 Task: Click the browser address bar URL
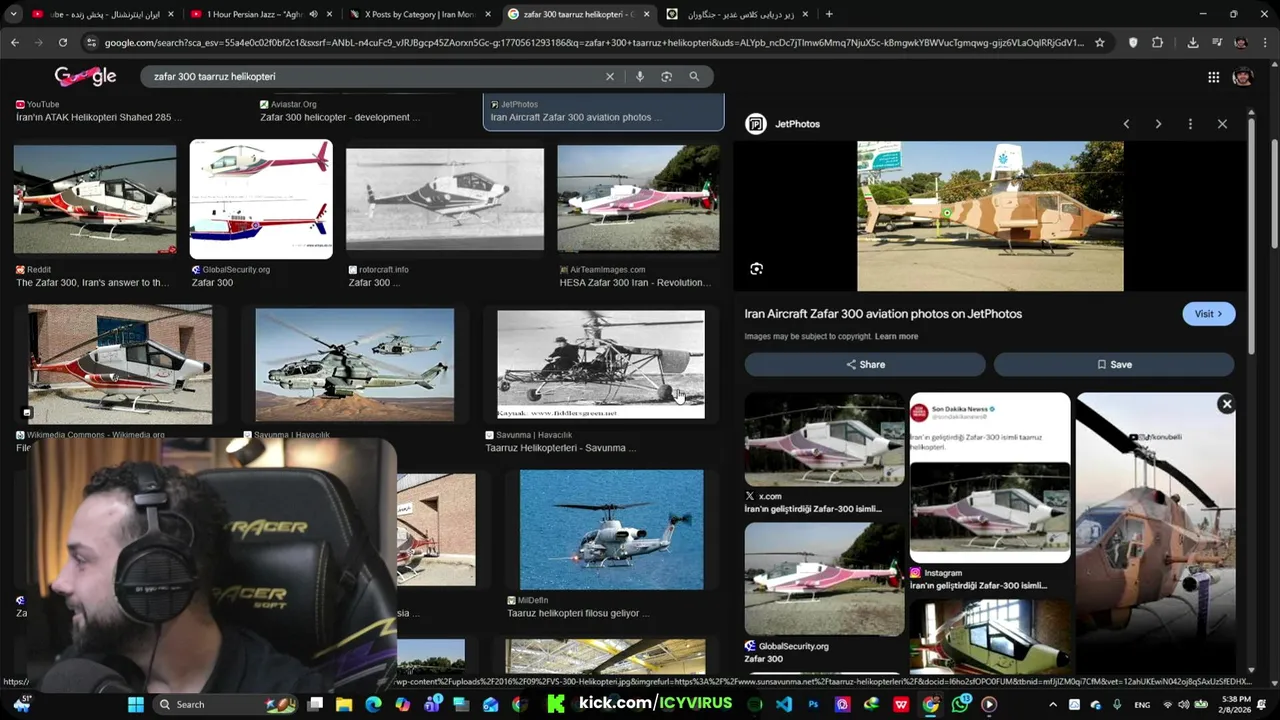(594, 43)
